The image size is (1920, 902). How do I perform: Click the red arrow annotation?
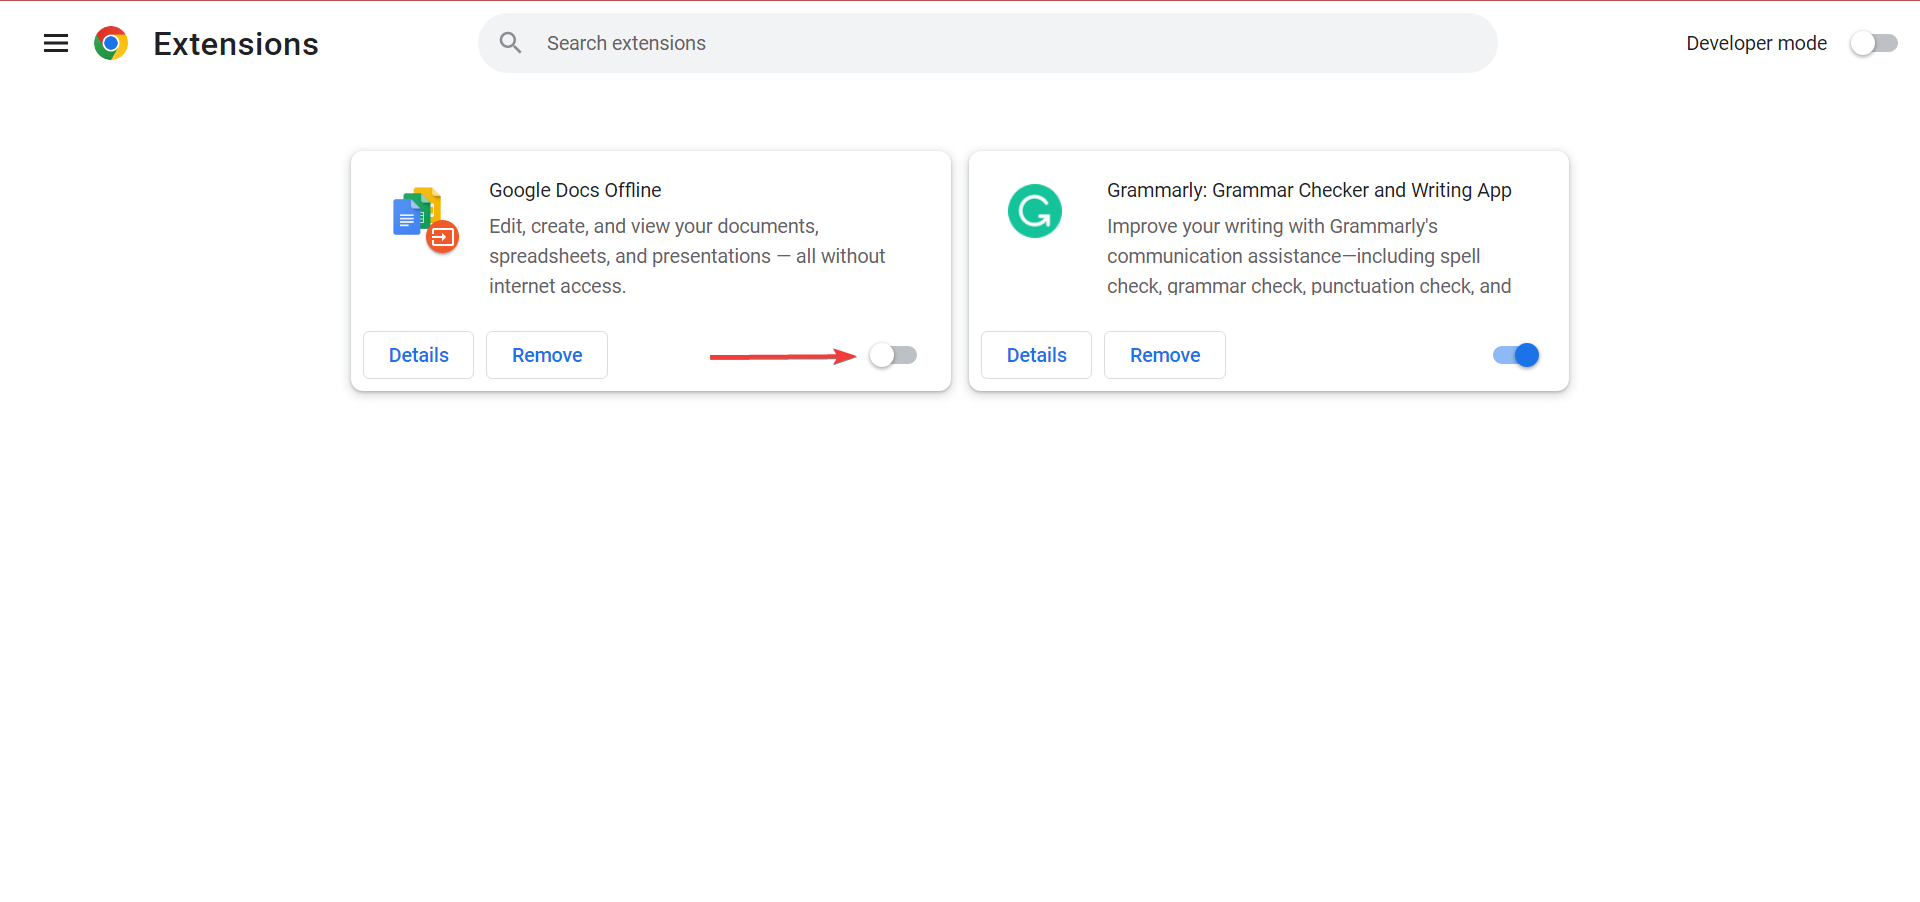tap(782, 356)
